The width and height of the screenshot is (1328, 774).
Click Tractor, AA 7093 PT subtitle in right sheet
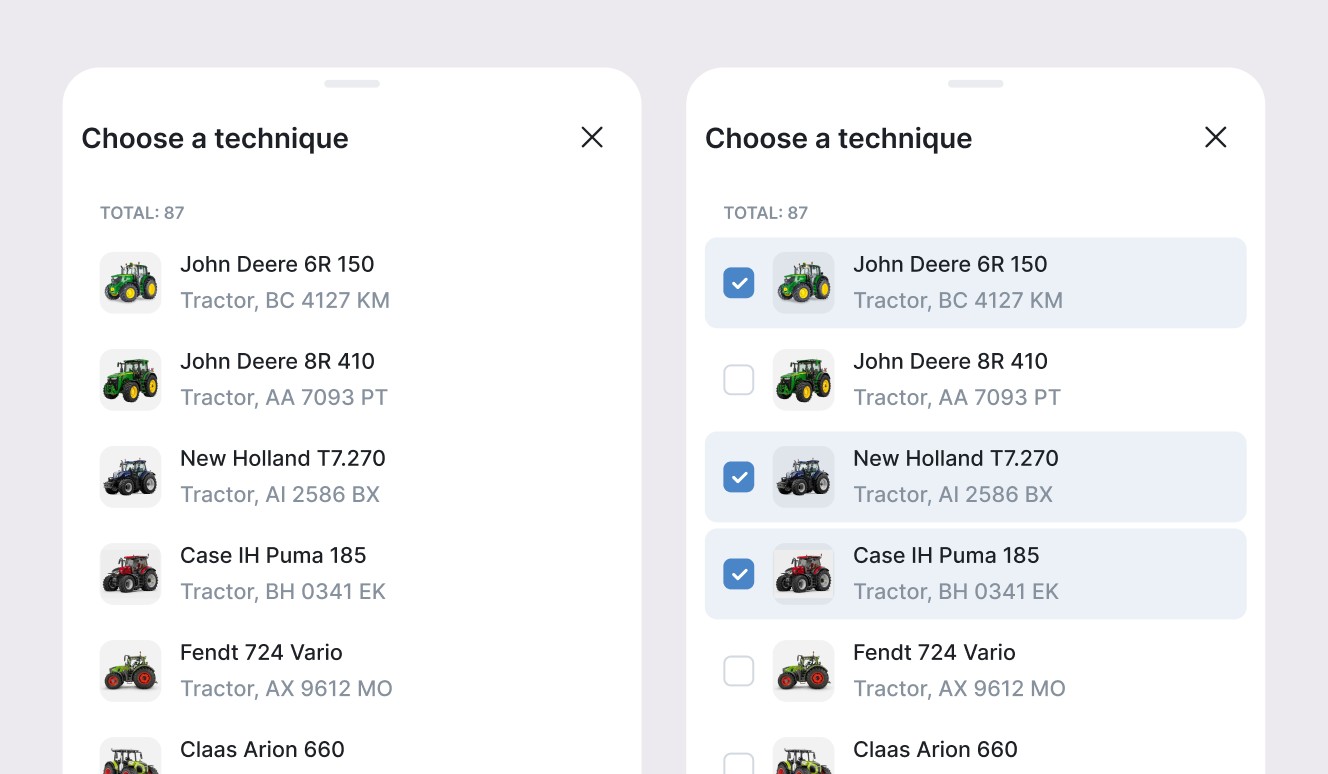957,398
